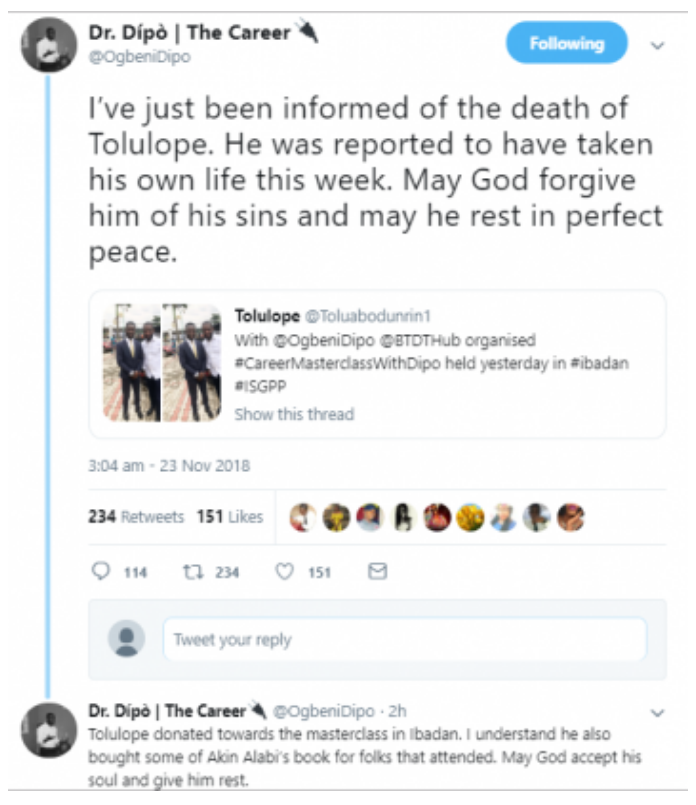
Task: Click the grey default avatar in reply box
Action: coord(126,639)
